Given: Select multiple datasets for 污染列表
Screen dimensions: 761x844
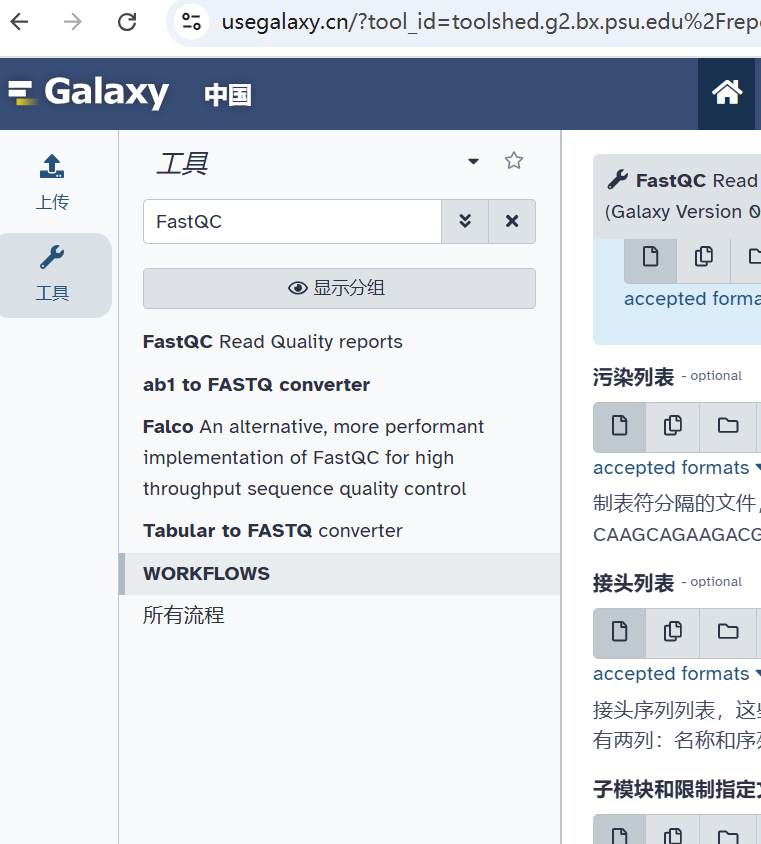Looking at the screenshot, I should 673,427.
